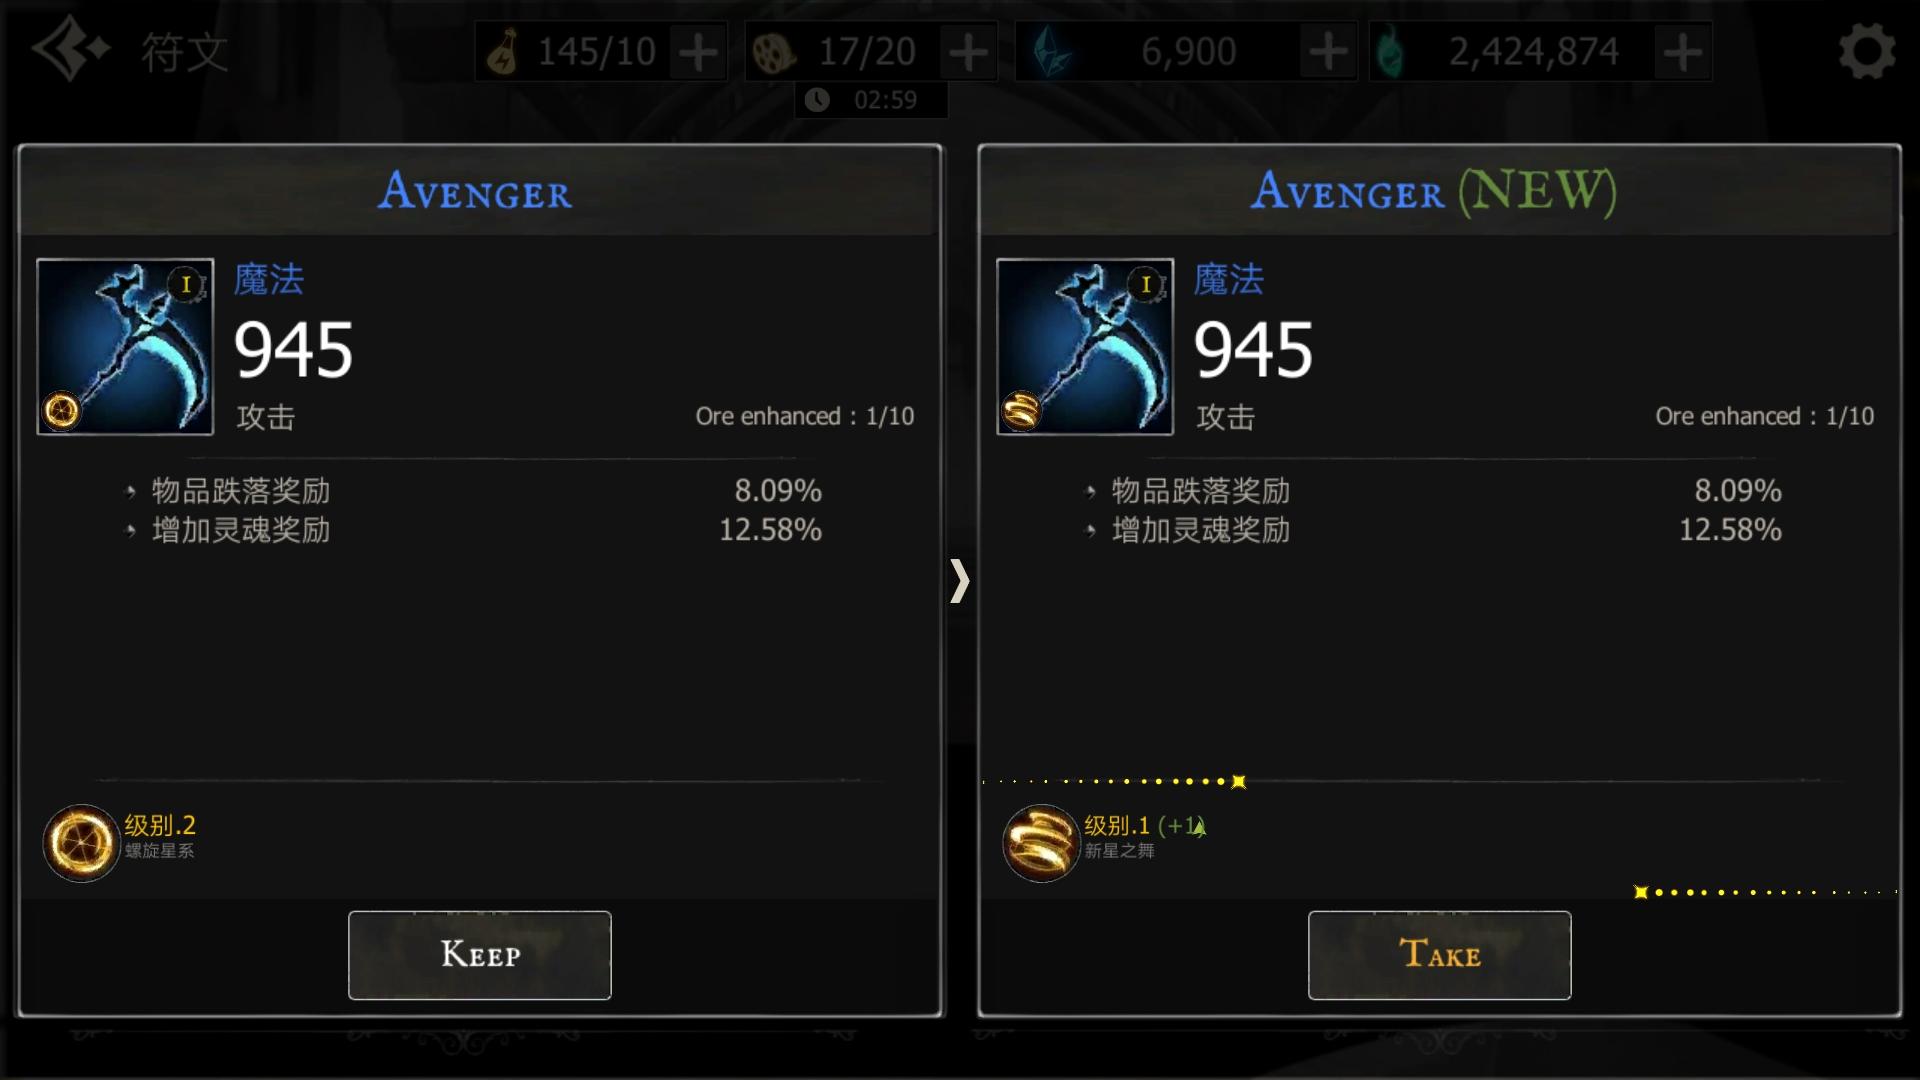Screen dimensions: 1920x1080
Task: Tap the potion bottle icon
Action: click(x=502, y=52)
